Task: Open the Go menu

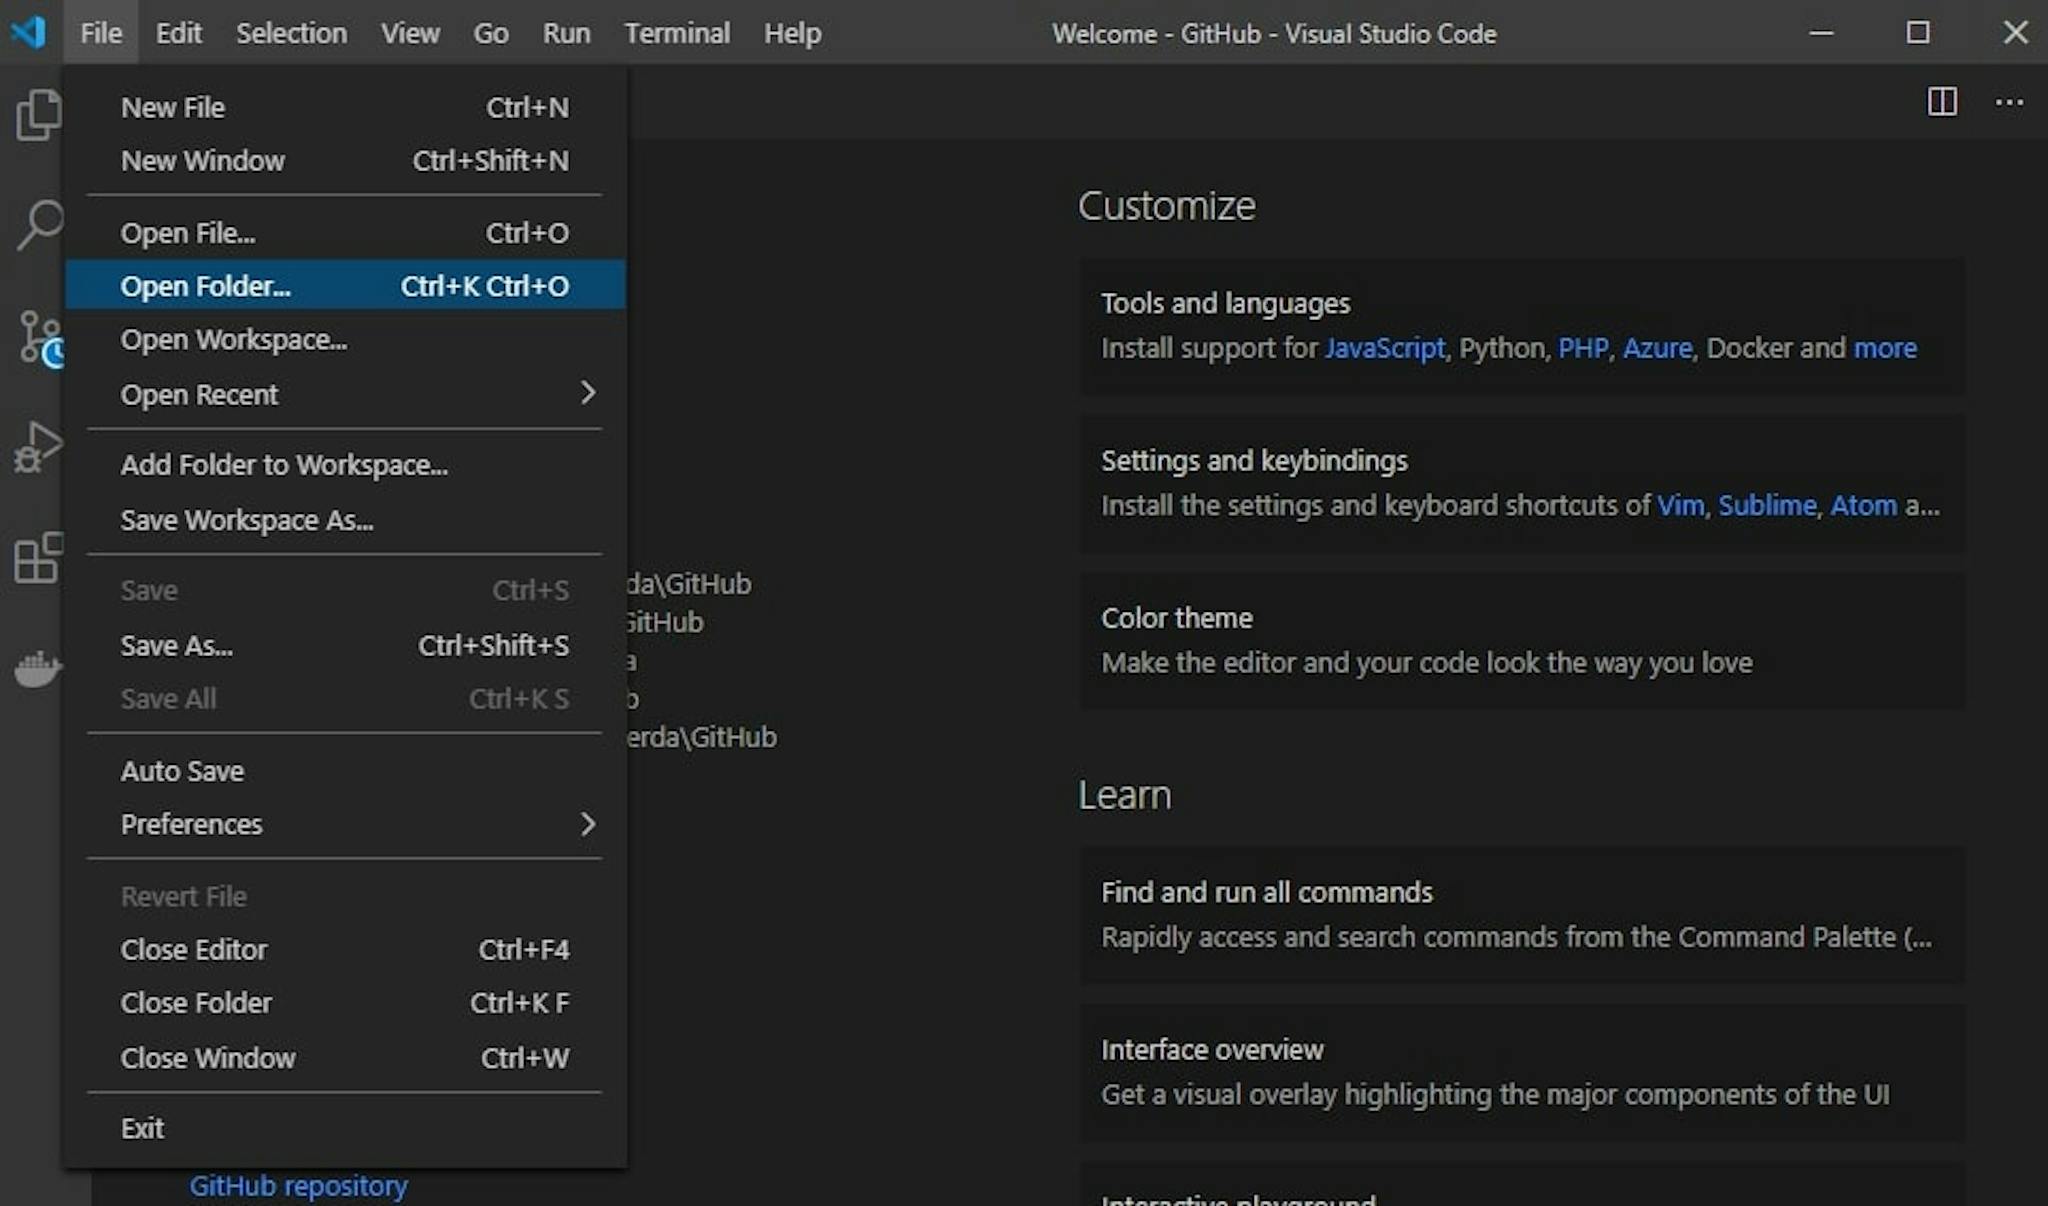Action: 490,33
